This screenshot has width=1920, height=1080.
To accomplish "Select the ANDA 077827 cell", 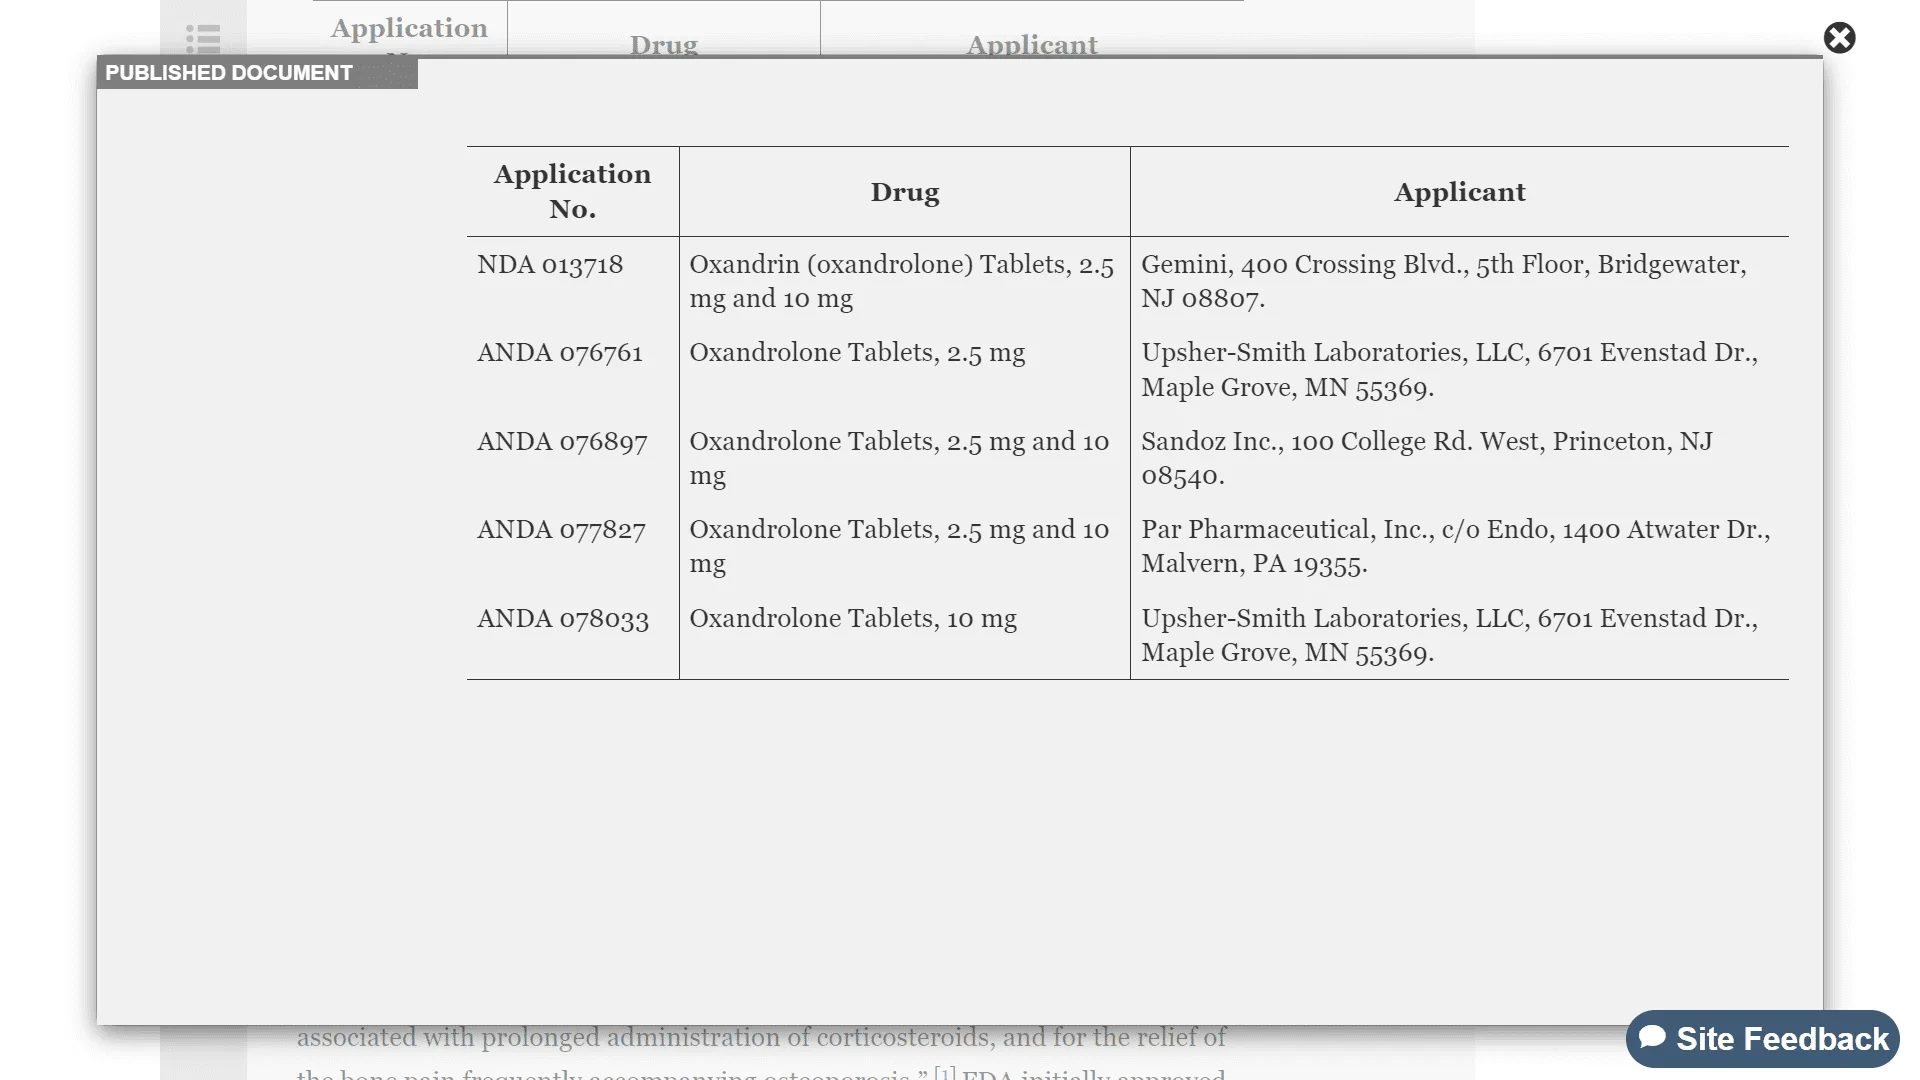I will click(573, 547).
